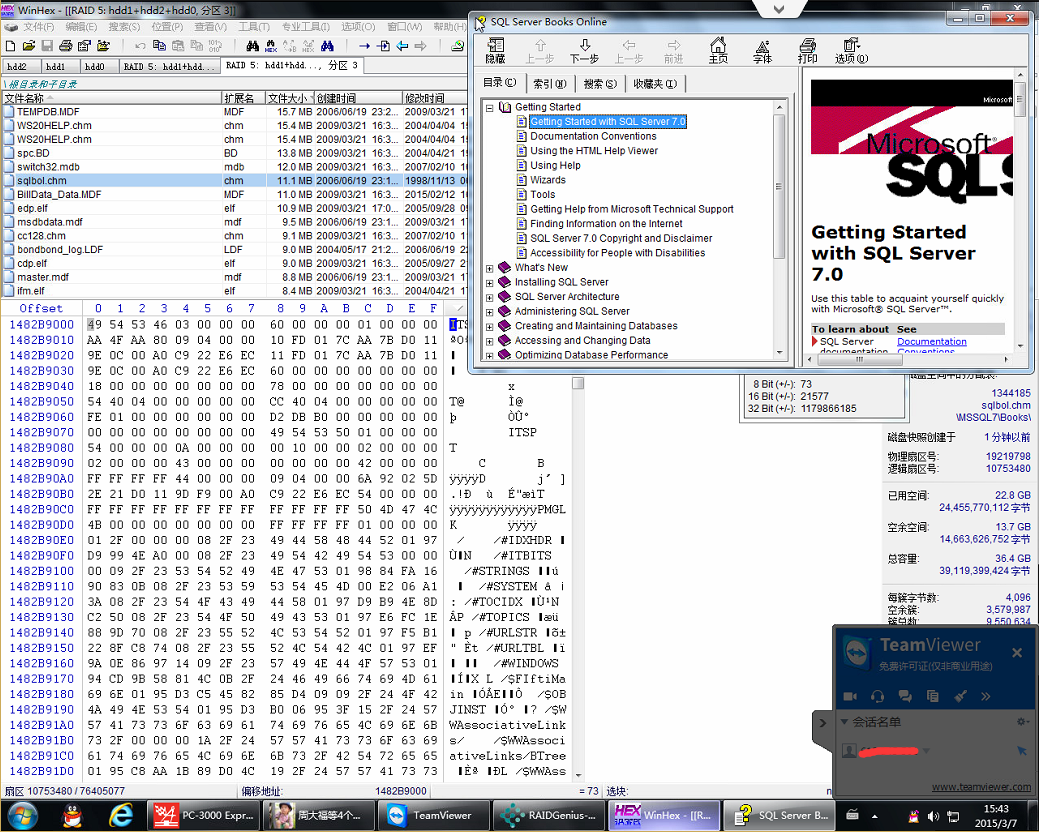Viewport: 1039px width, 832px height.
Task: Switch to the Favorites tab in Books Online
Action: coord(655,84)
